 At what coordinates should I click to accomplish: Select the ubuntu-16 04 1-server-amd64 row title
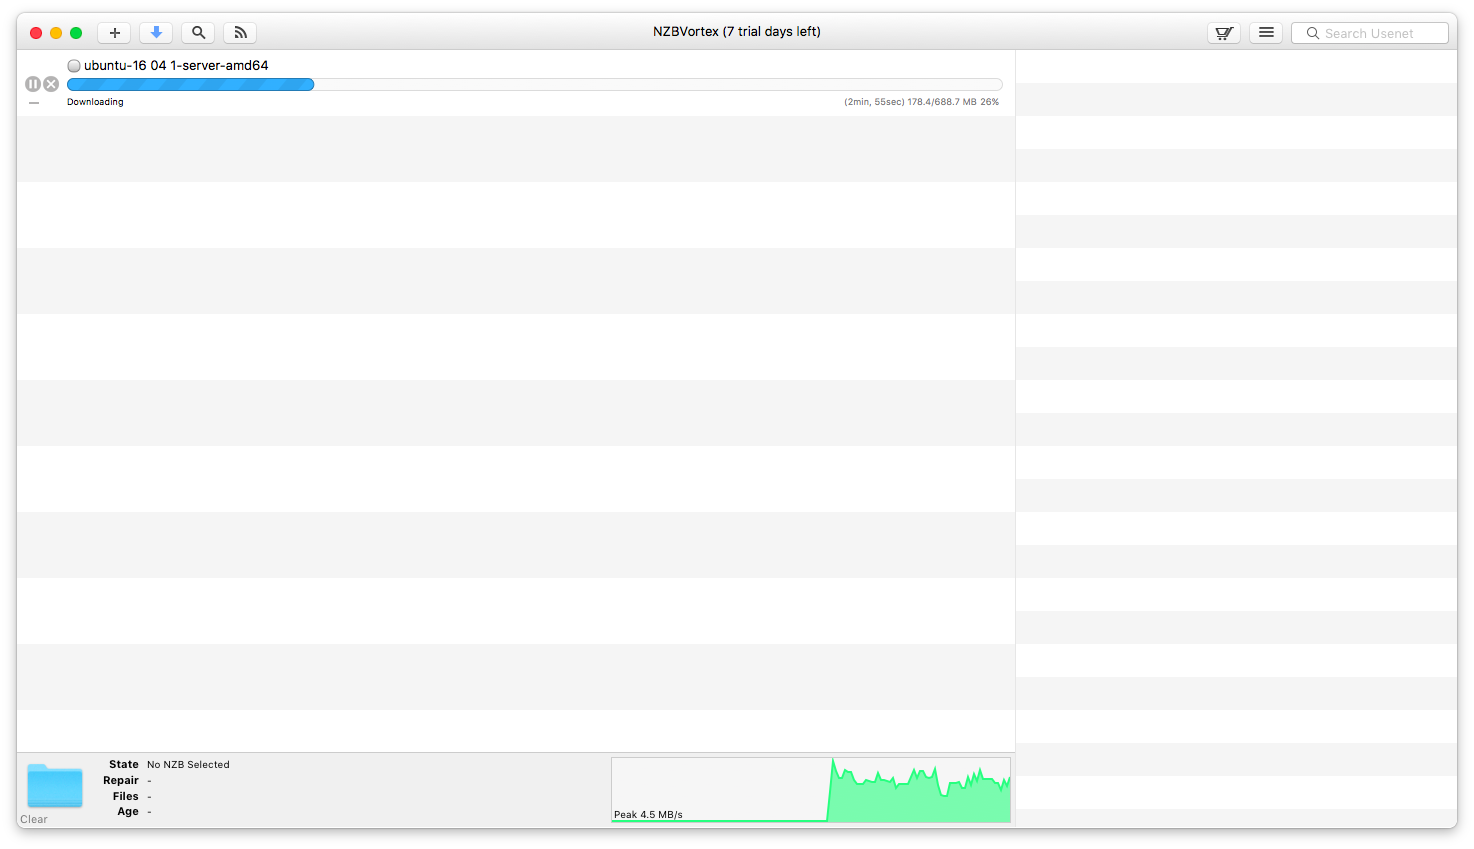tap(176, 65)
